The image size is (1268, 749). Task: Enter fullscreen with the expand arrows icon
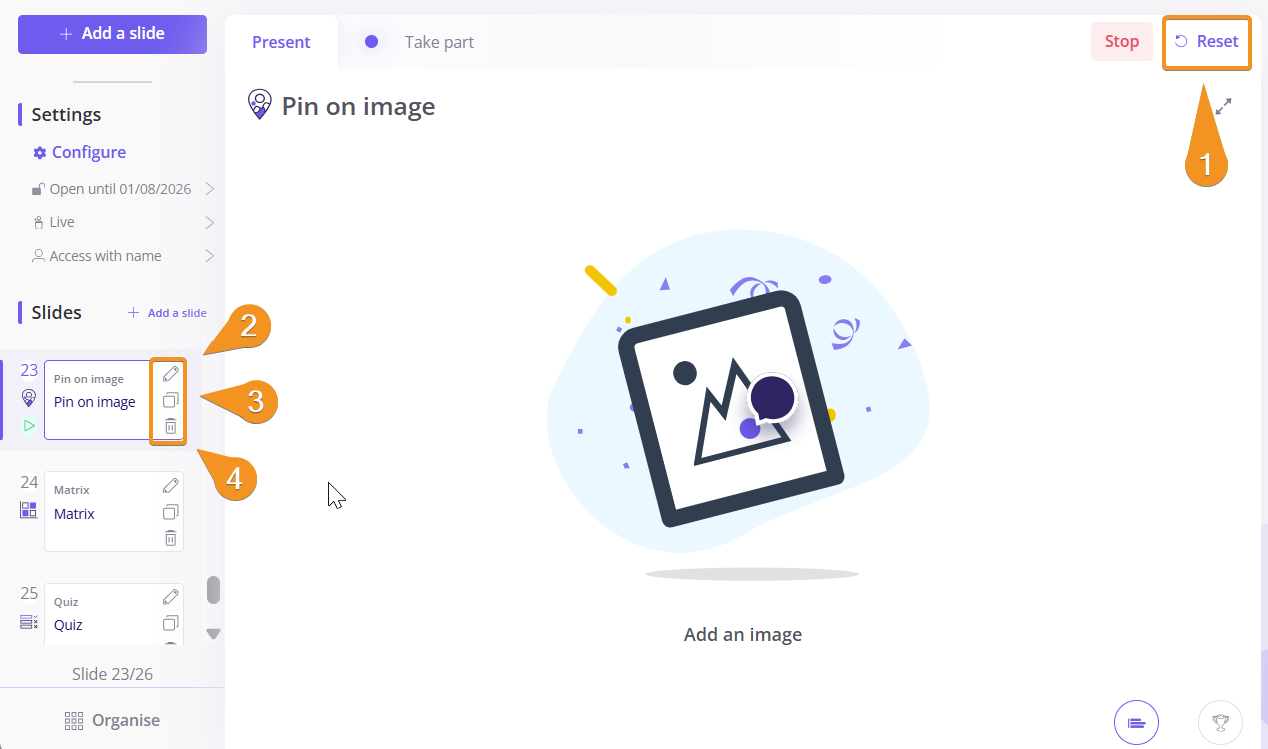1223,106
